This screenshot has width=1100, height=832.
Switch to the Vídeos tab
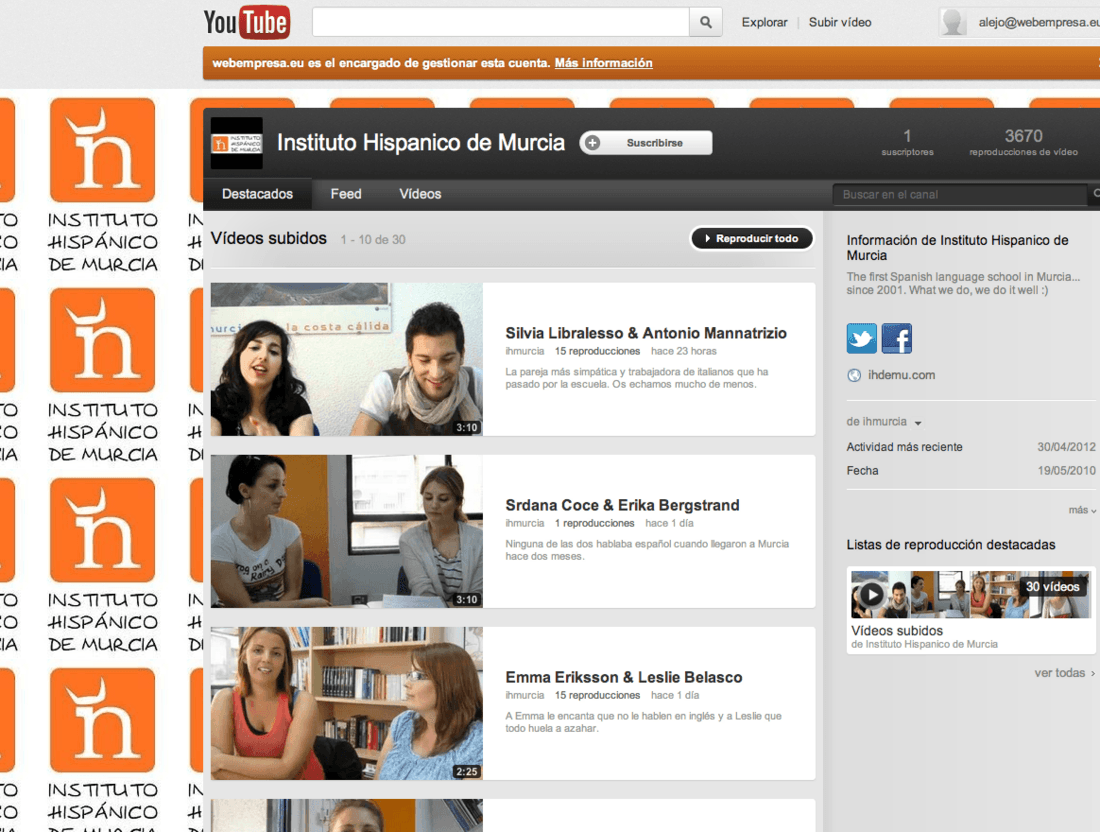click(x=420, y=194)
